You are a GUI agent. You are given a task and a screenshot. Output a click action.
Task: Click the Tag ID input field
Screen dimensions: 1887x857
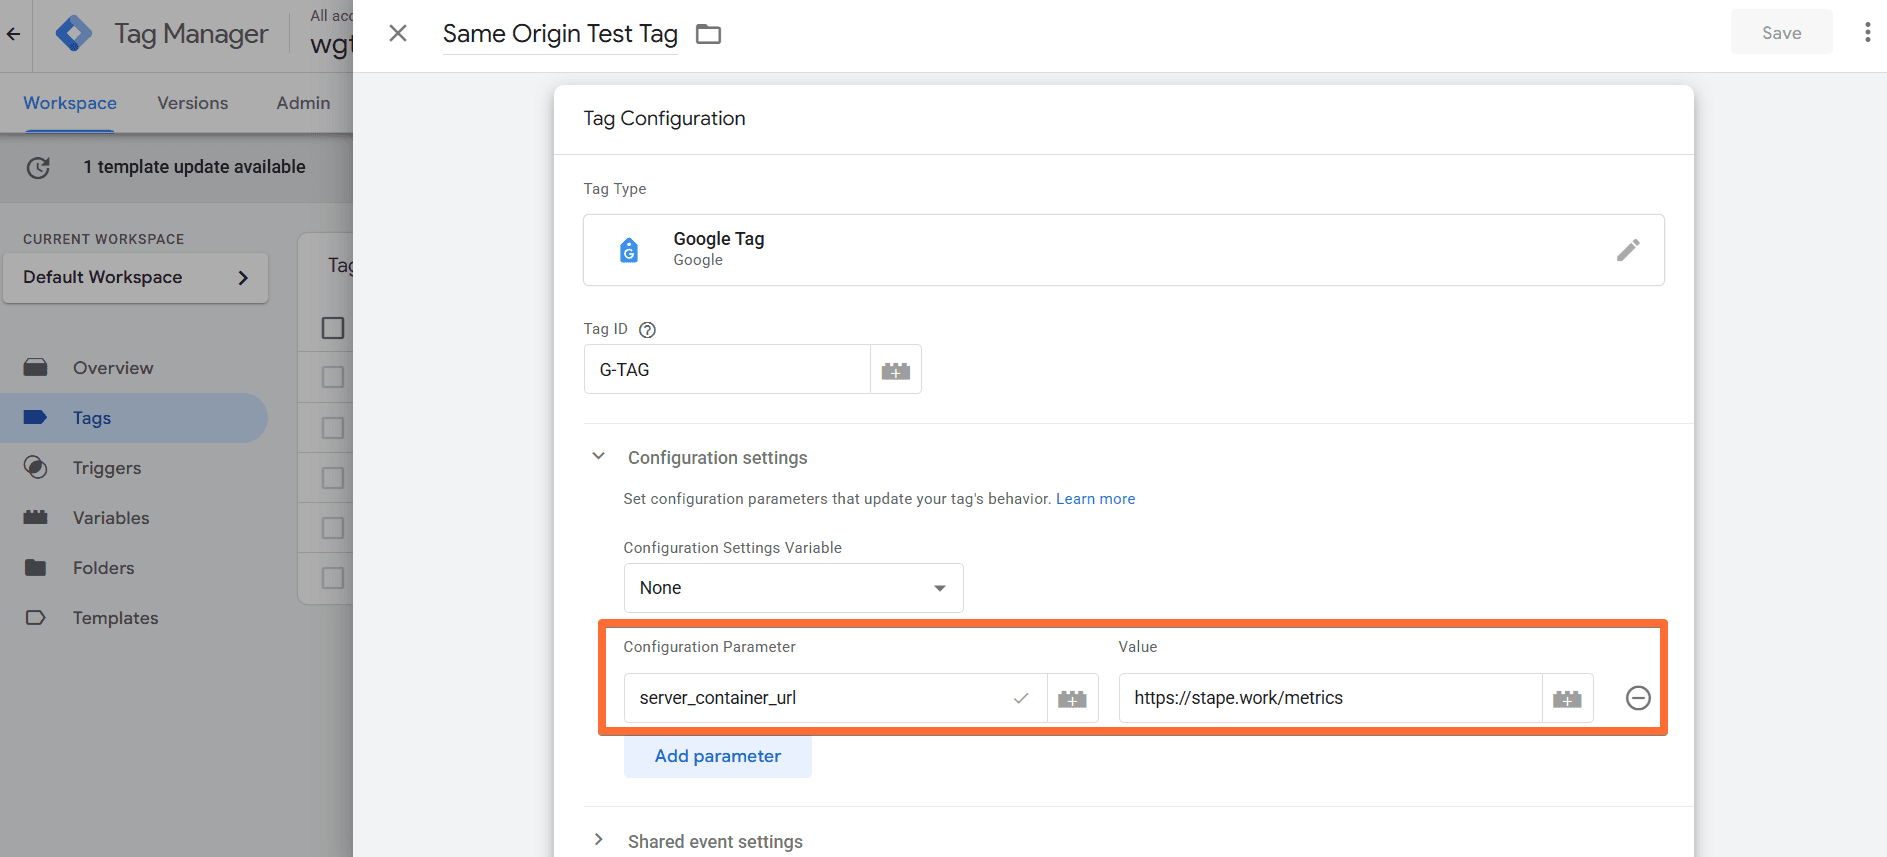pos(727,370)
